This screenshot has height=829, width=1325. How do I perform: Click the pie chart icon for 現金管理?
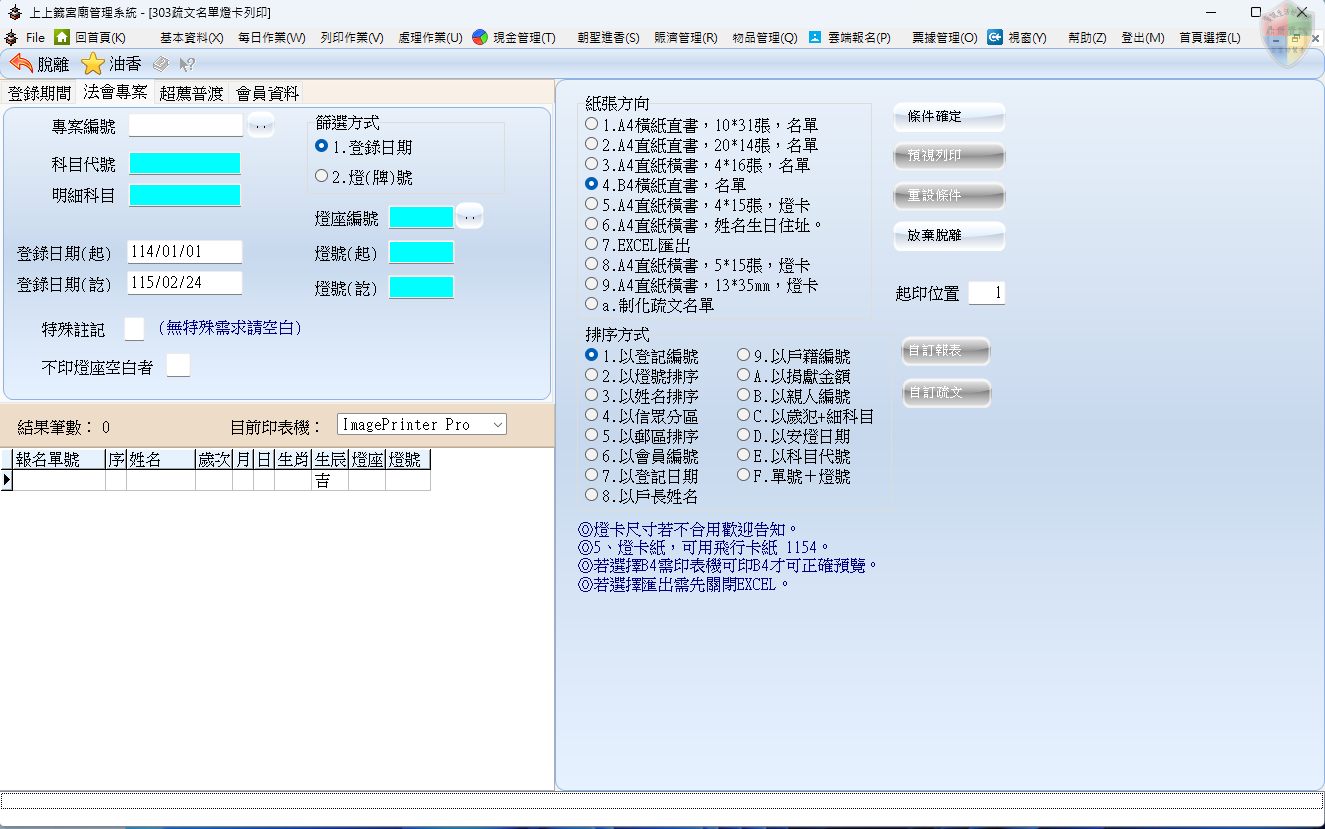480,37
